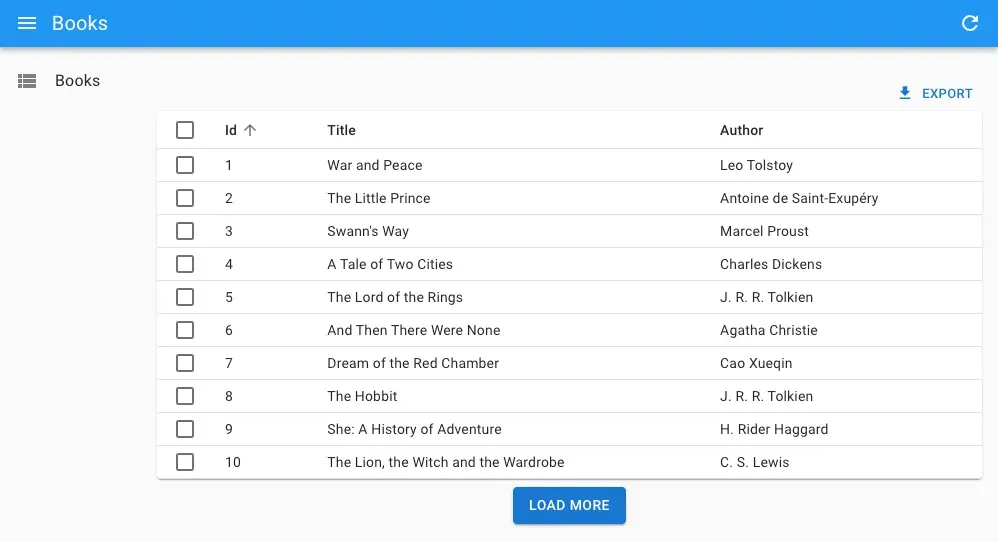The image size is (998, 542).
Task: Open the A Tale of Two Cities row
Action: [389, 264]
